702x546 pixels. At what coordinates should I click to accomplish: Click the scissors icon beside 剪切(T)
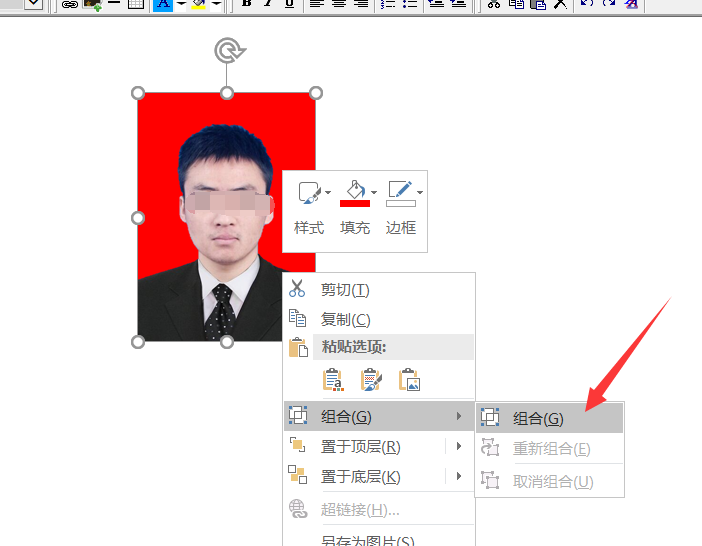click(x=297, y=289)
